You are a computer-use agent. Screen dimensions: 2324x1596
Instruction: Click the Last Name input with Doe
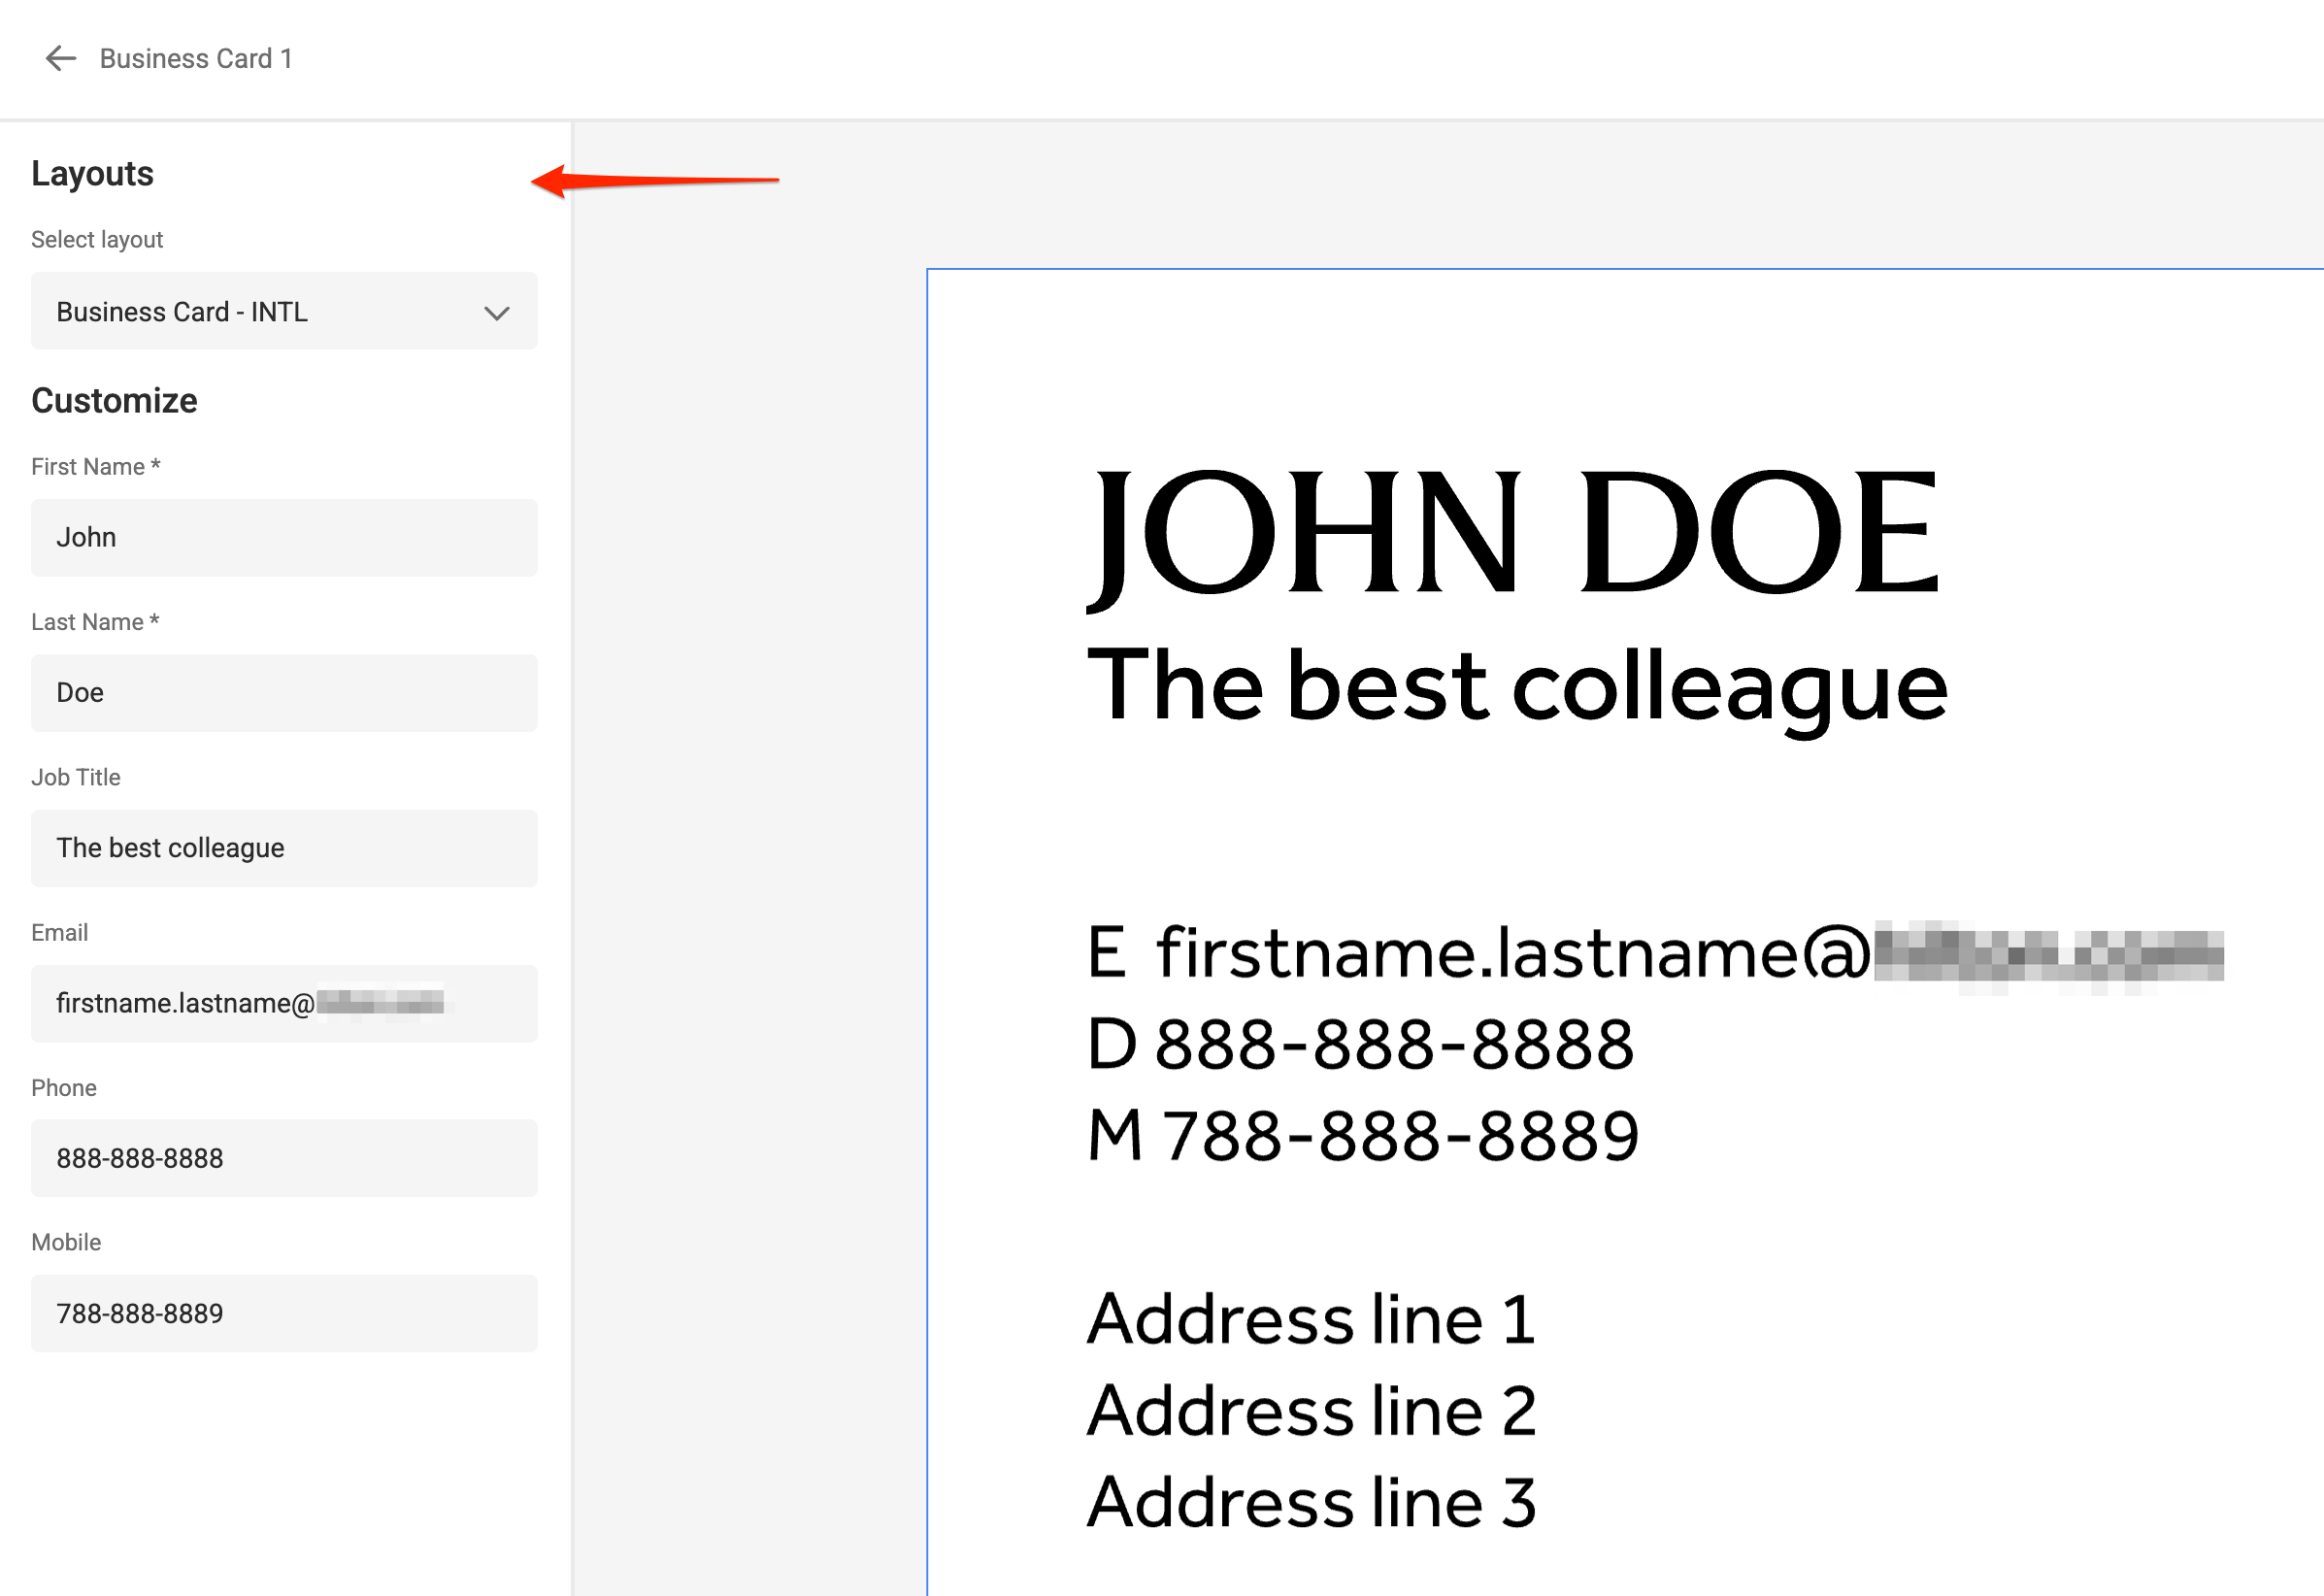tap(284, 693)
